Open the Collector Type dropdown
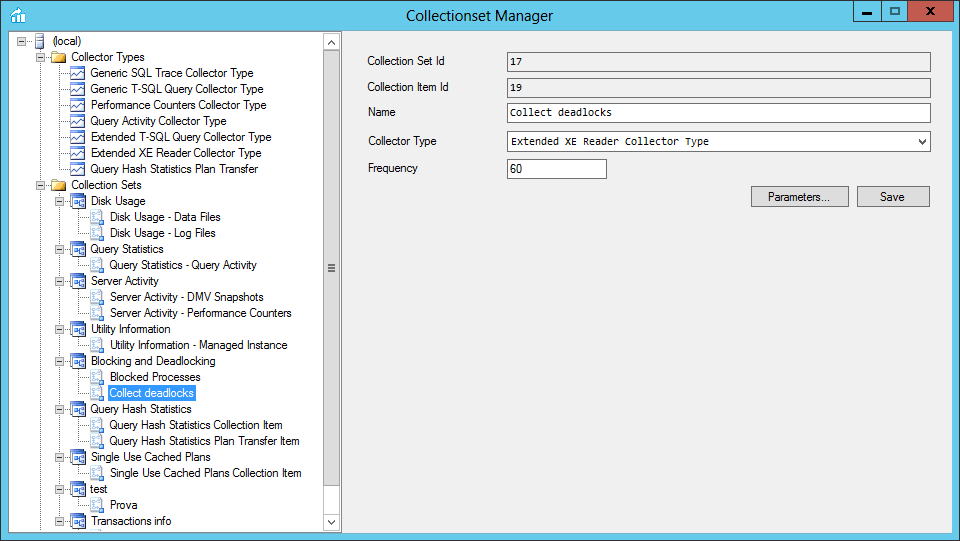Image resolution: width=960 pixels, height=541 pixels. [x=921, y=142]
